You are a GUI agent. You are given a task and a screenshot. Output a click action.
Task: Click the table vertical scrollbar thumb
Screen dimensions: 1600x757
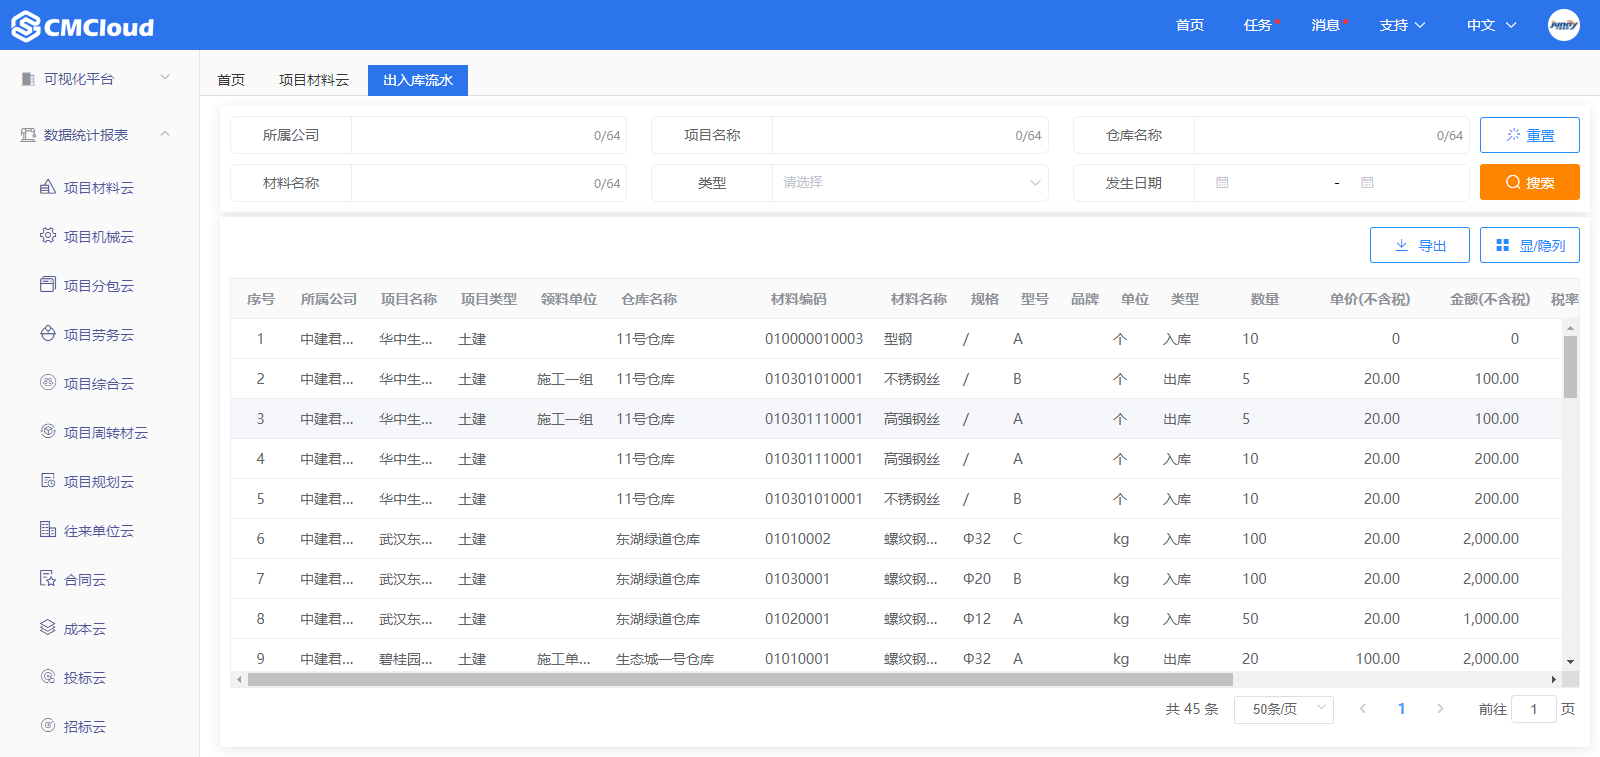click(x=1570, y=366)
